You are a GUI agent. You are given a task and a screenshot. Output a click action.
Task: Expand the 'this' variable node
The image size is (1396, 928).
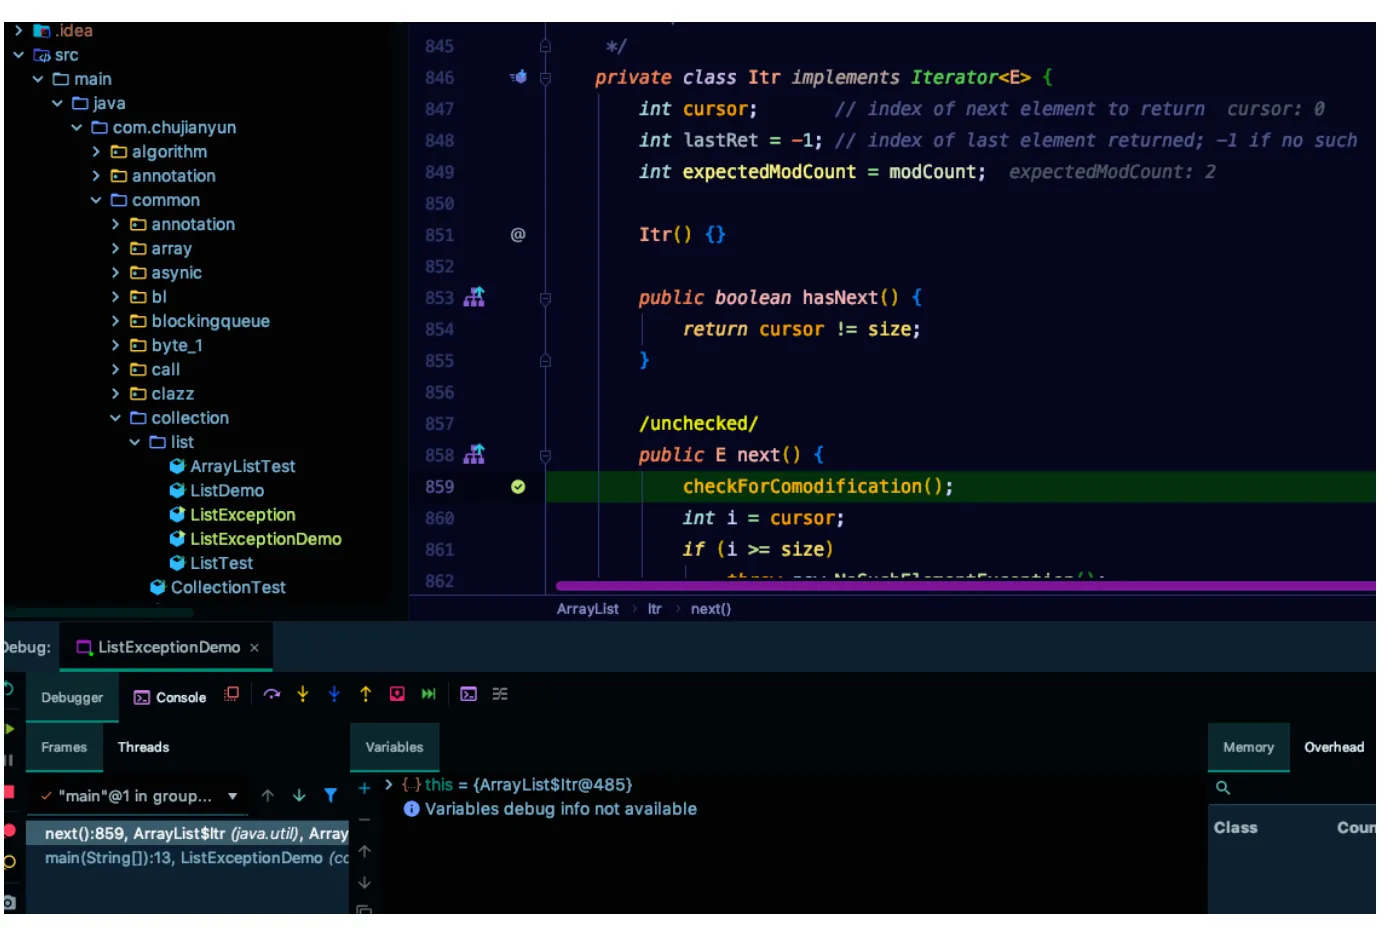point(389,785)
